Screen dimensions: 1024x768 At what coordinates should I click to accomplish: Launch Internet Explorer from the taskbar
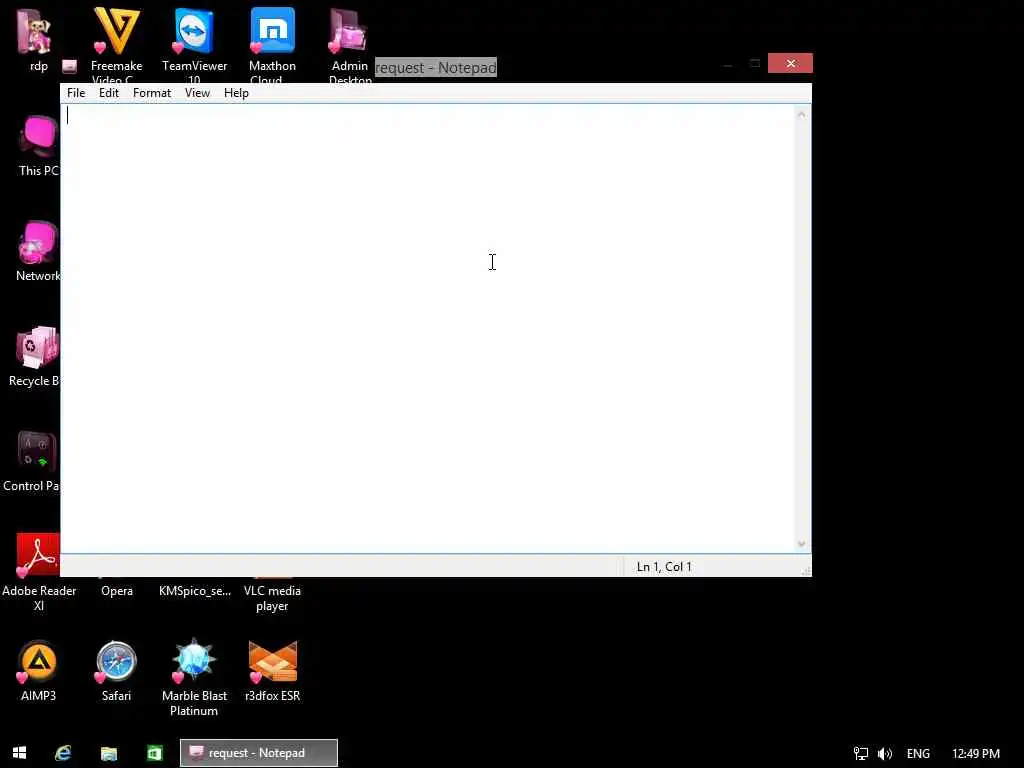pos(63,753)
